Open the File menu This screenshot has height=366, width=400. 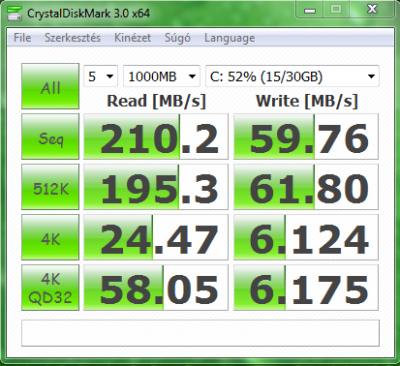[22, 38]
